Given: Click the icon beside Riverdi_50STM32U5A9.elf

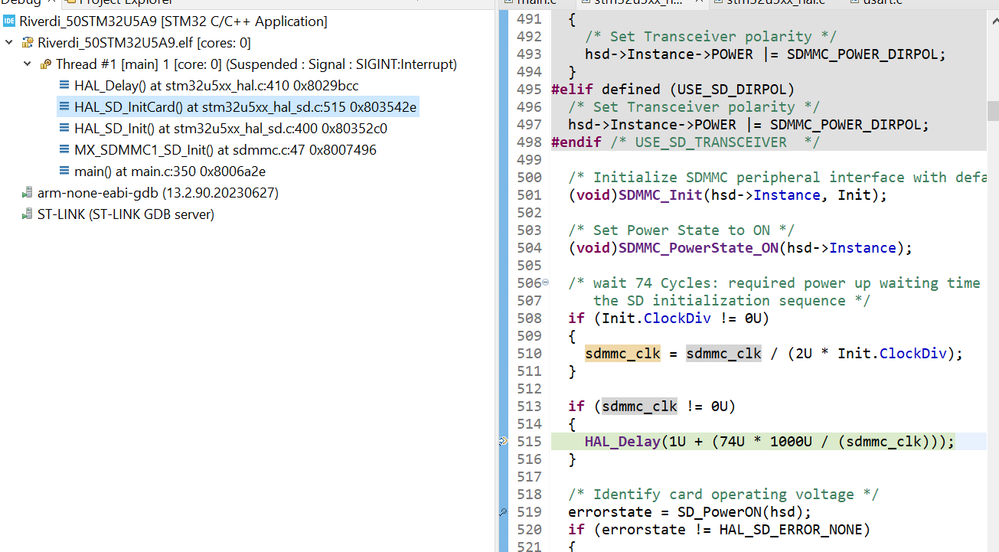Looking at the screenshot, I should point(27,43).
